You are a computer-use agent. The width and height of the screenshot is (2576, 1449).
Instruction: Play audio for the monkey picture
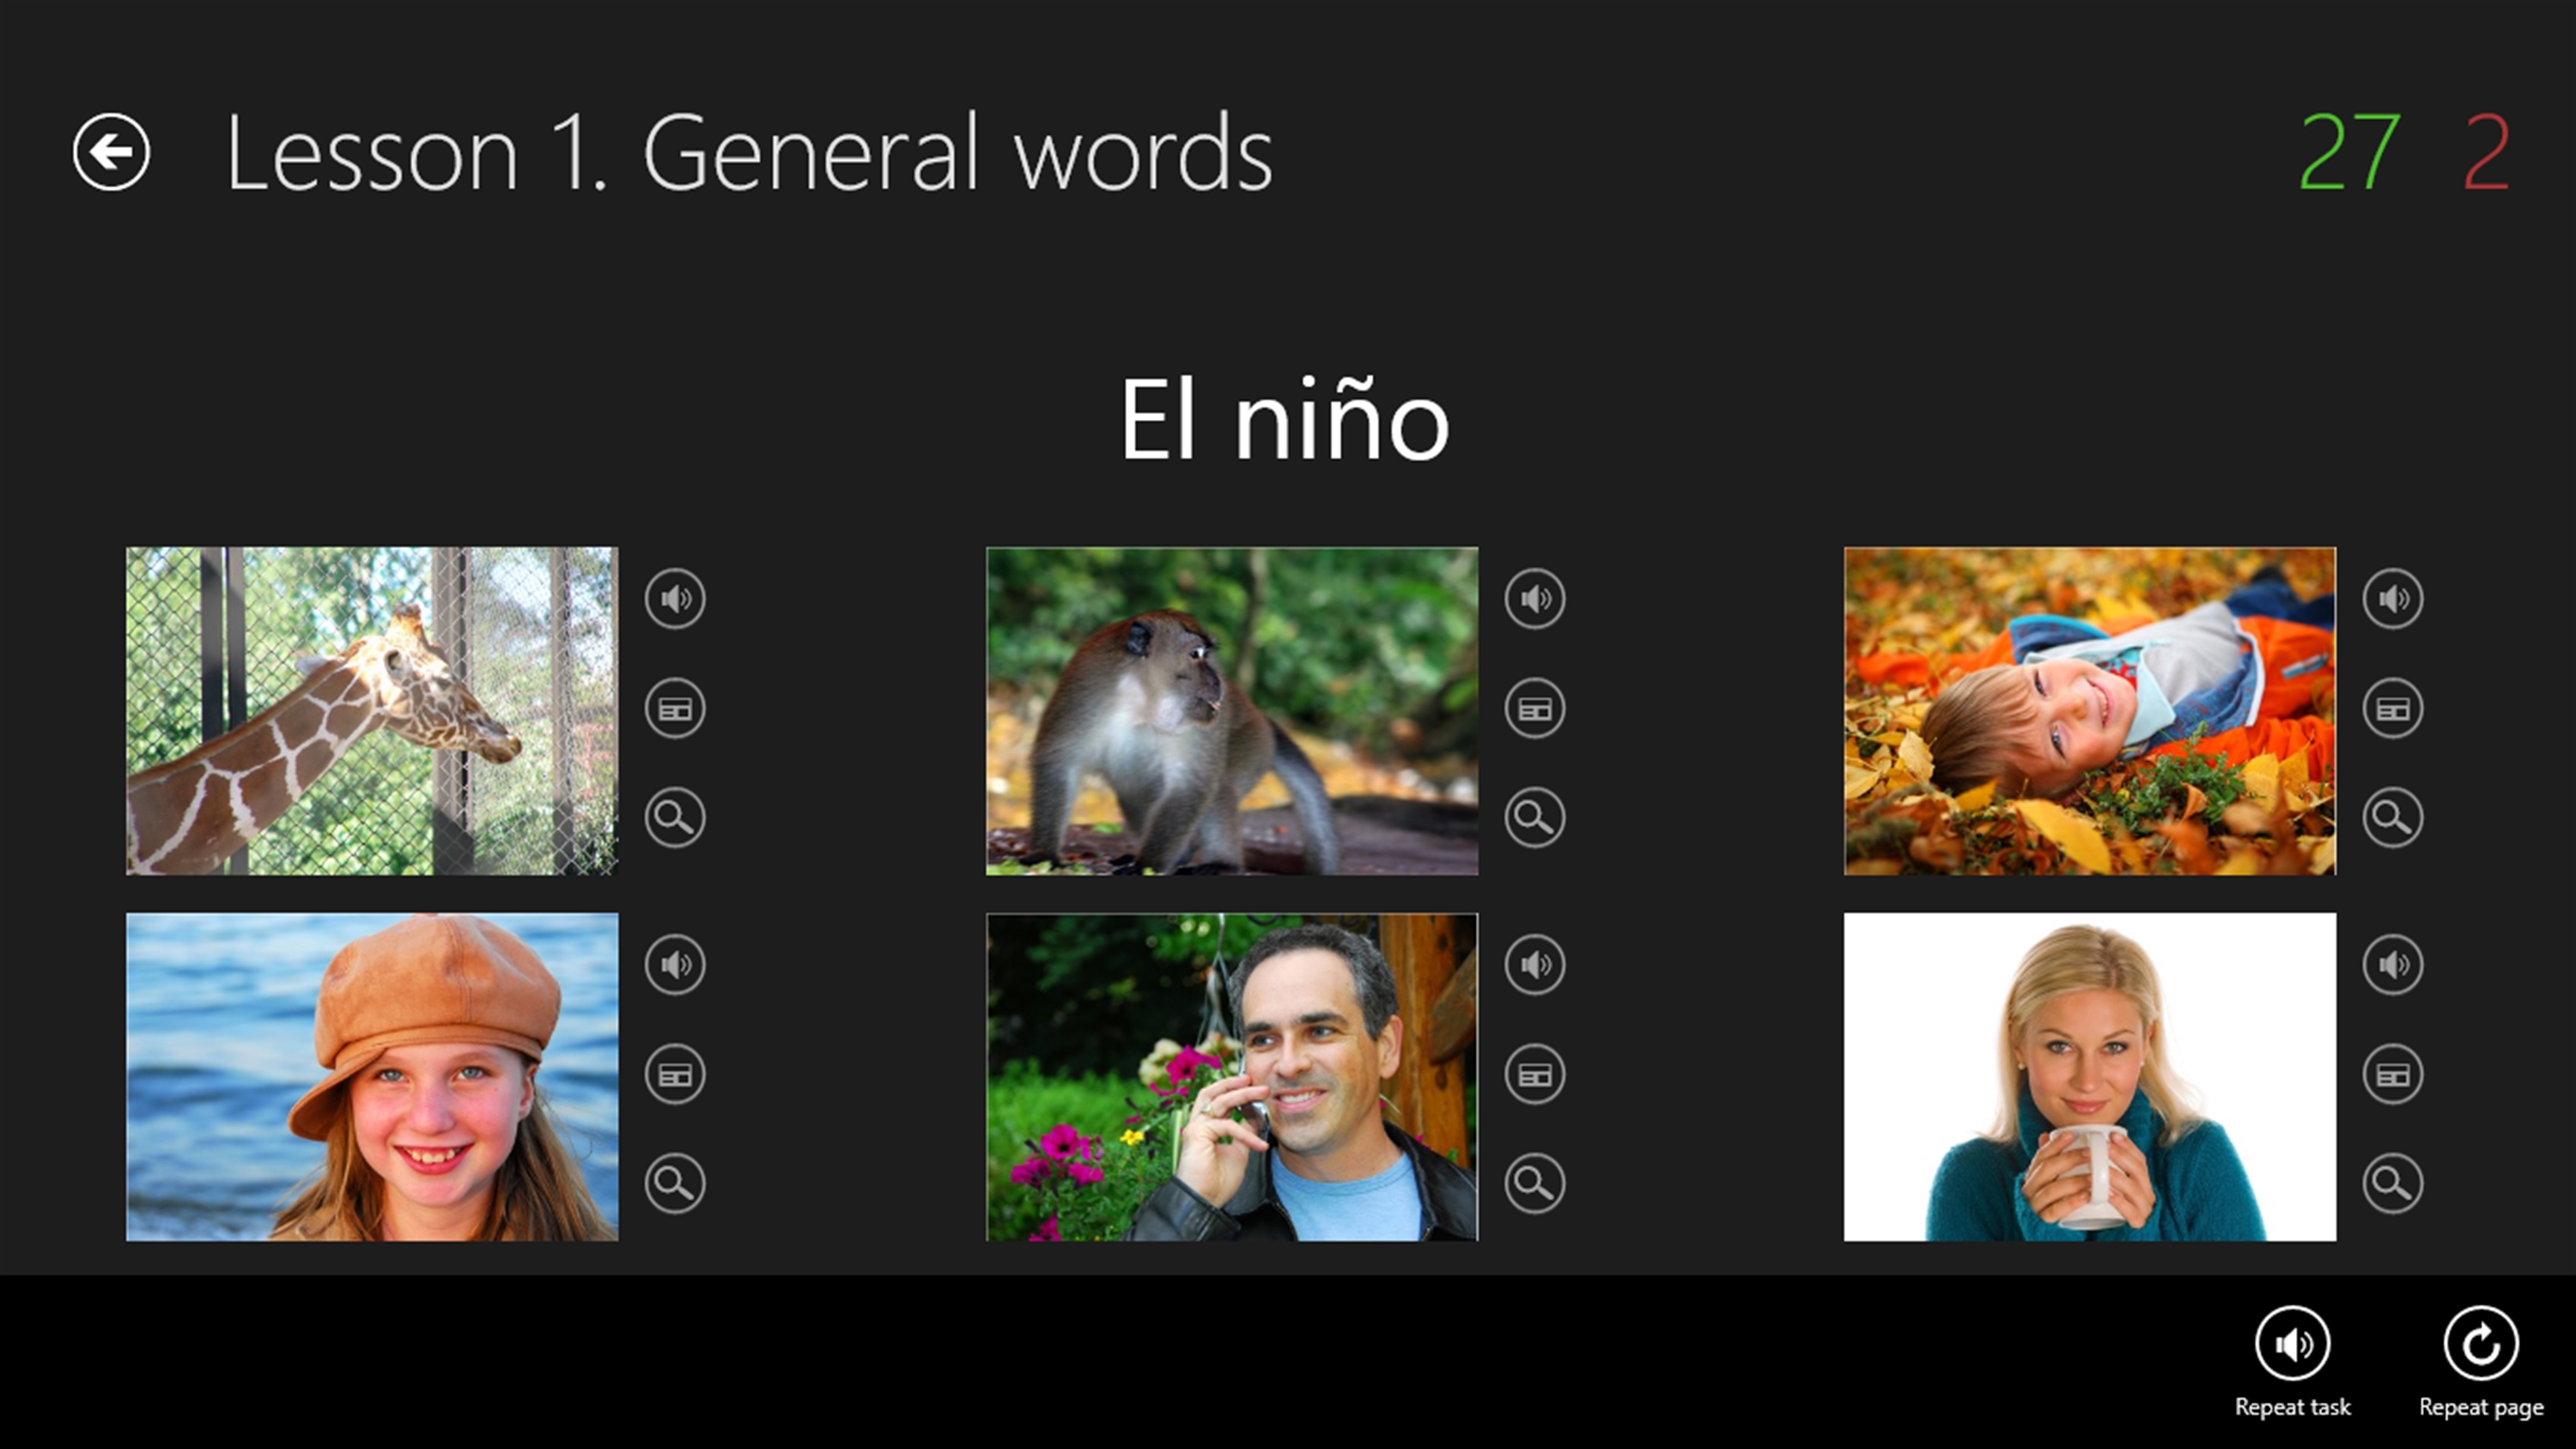(x=1535, y=599)
